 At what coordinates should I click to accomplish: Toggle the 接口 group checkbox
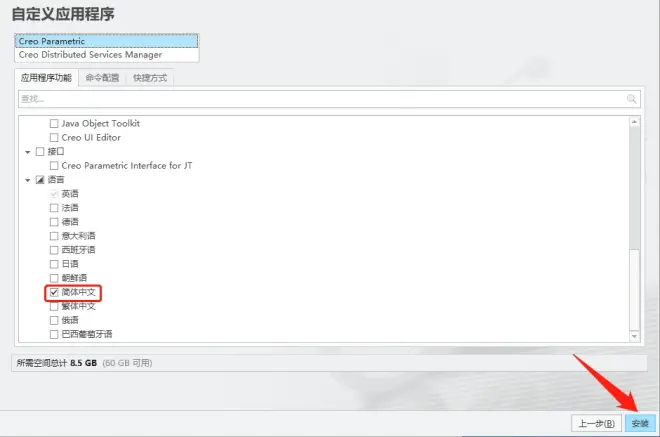[x=40, y=152]
